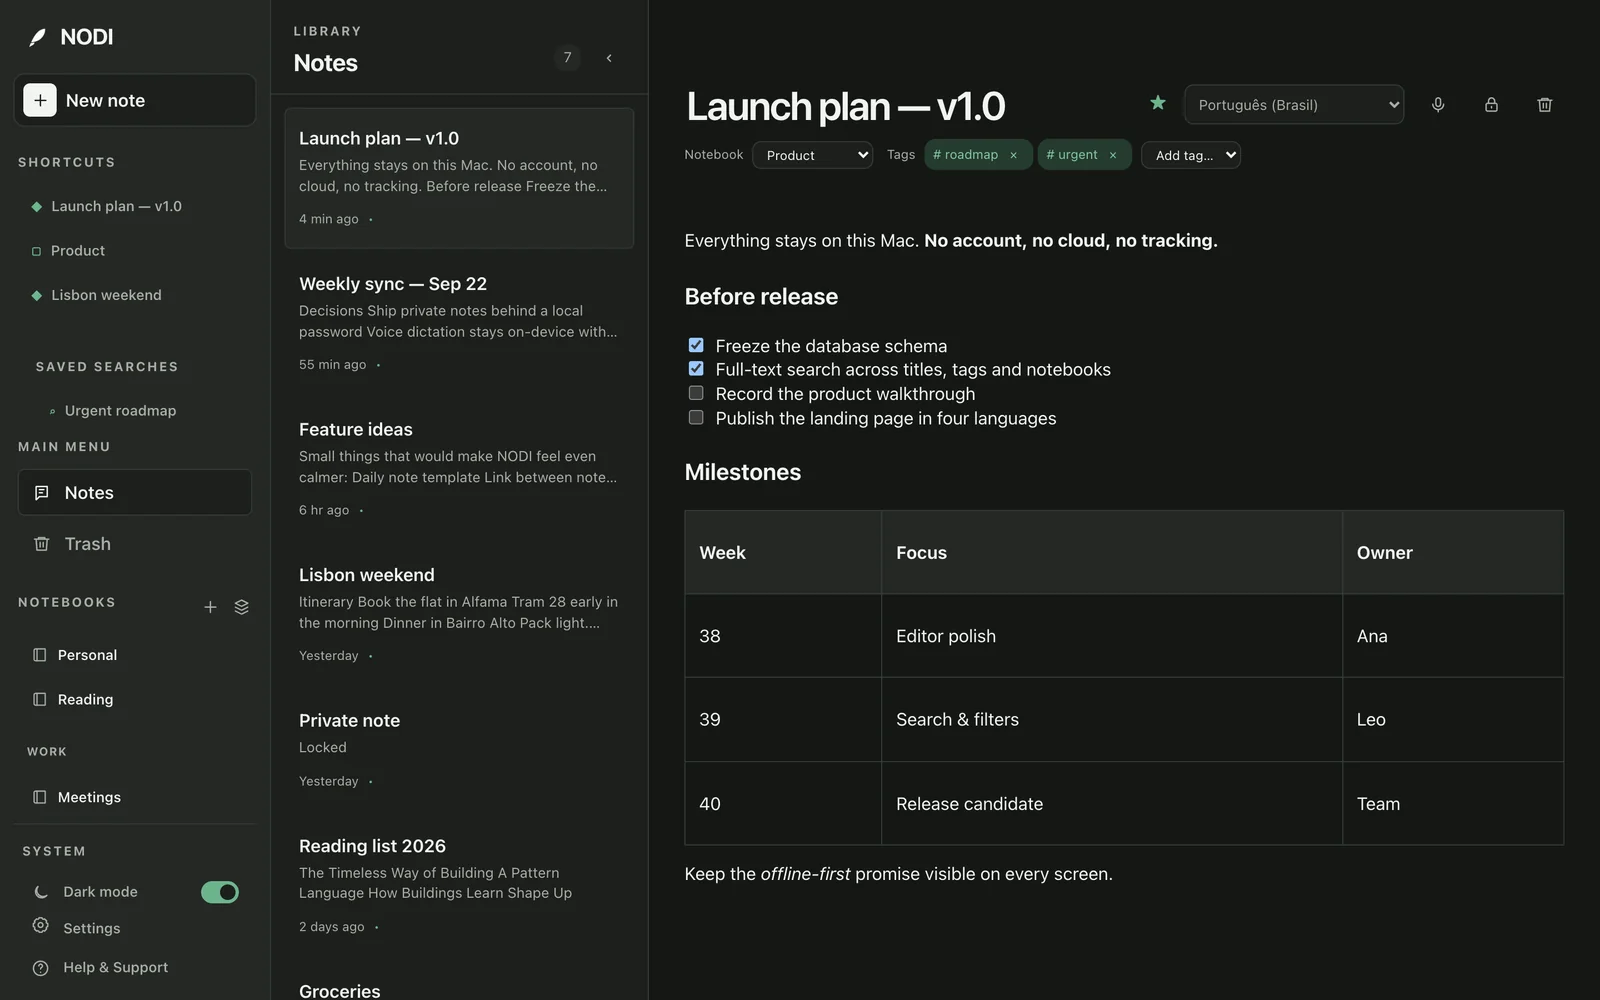Click the Settings gear icon

point(40,926)
